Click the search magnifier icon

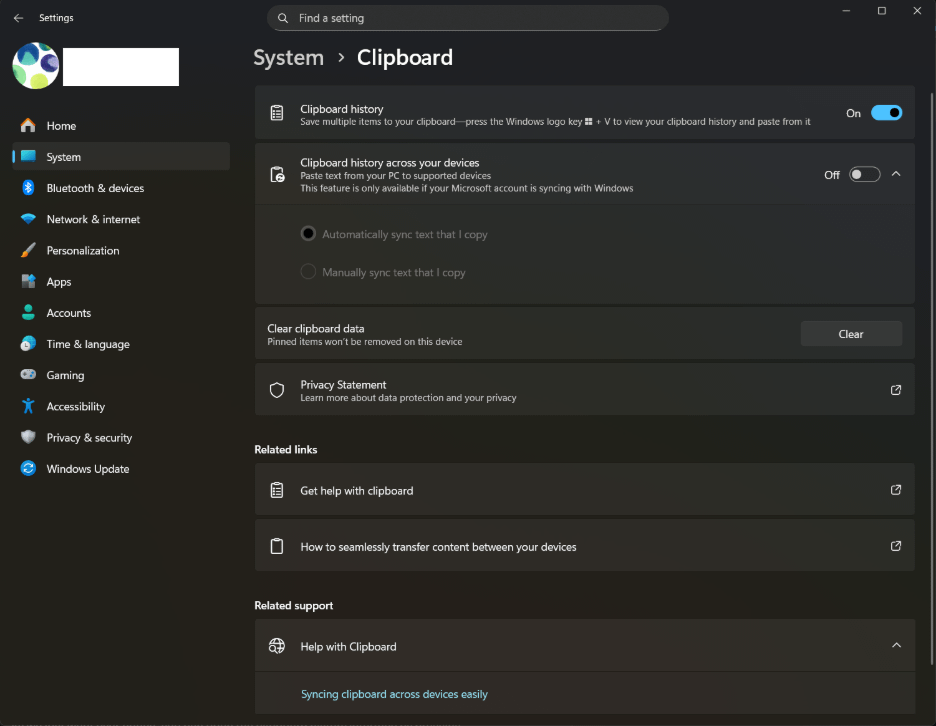click(x=284, y=18)
